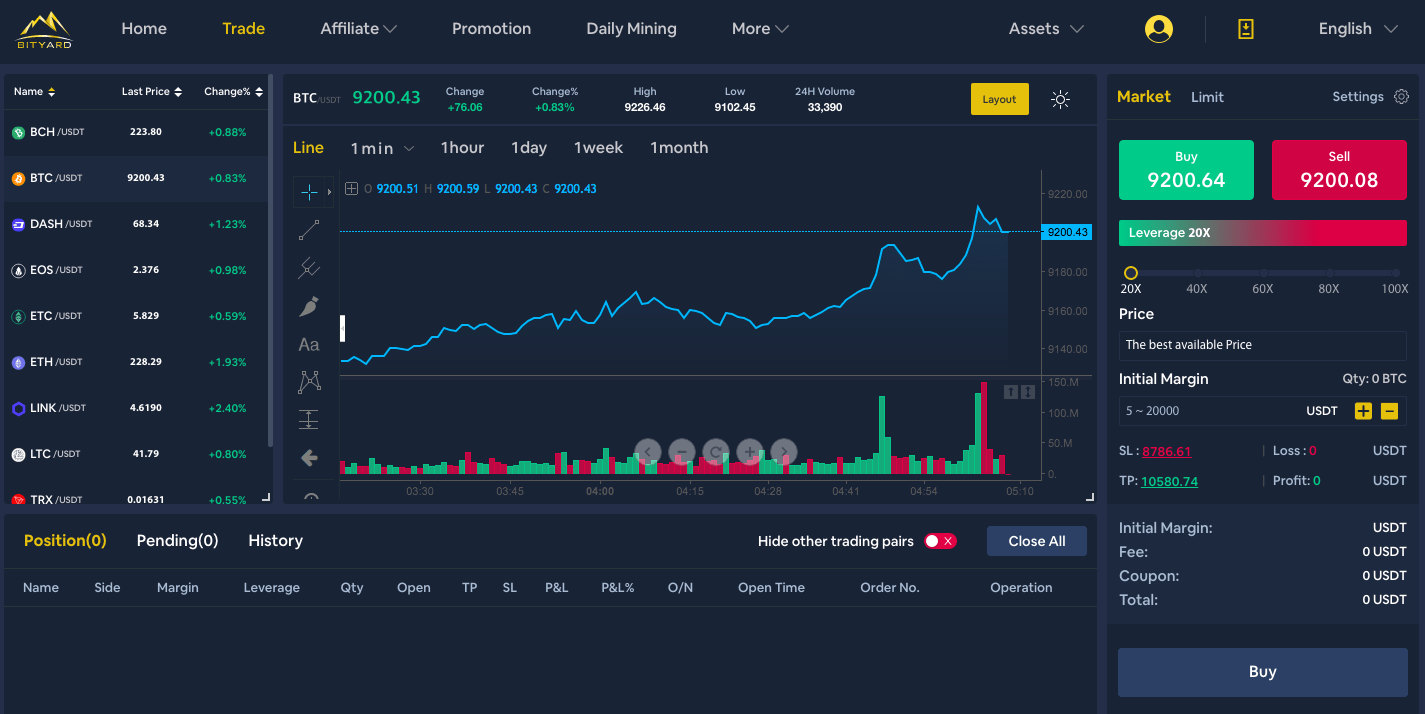Click the chart reset circular arrow button
Viewport: 1425px width, 714px height.
[x=716, y=452]
